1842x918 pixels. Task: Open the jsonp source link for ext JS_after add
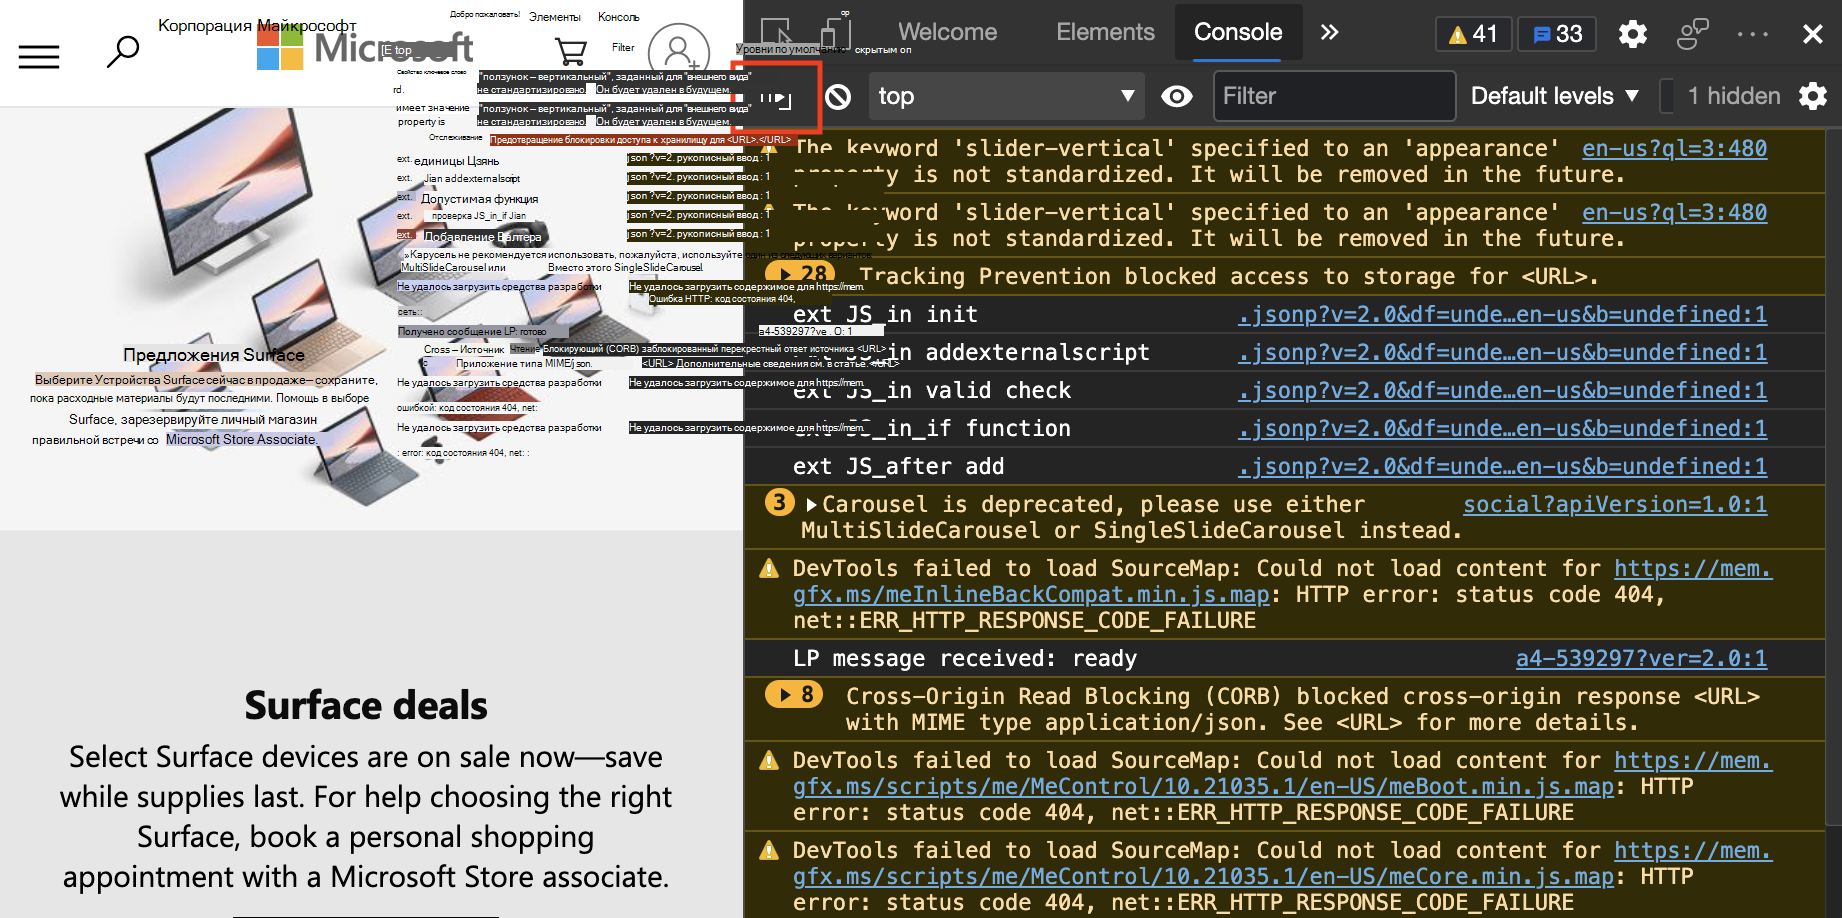coord(1502,466)
